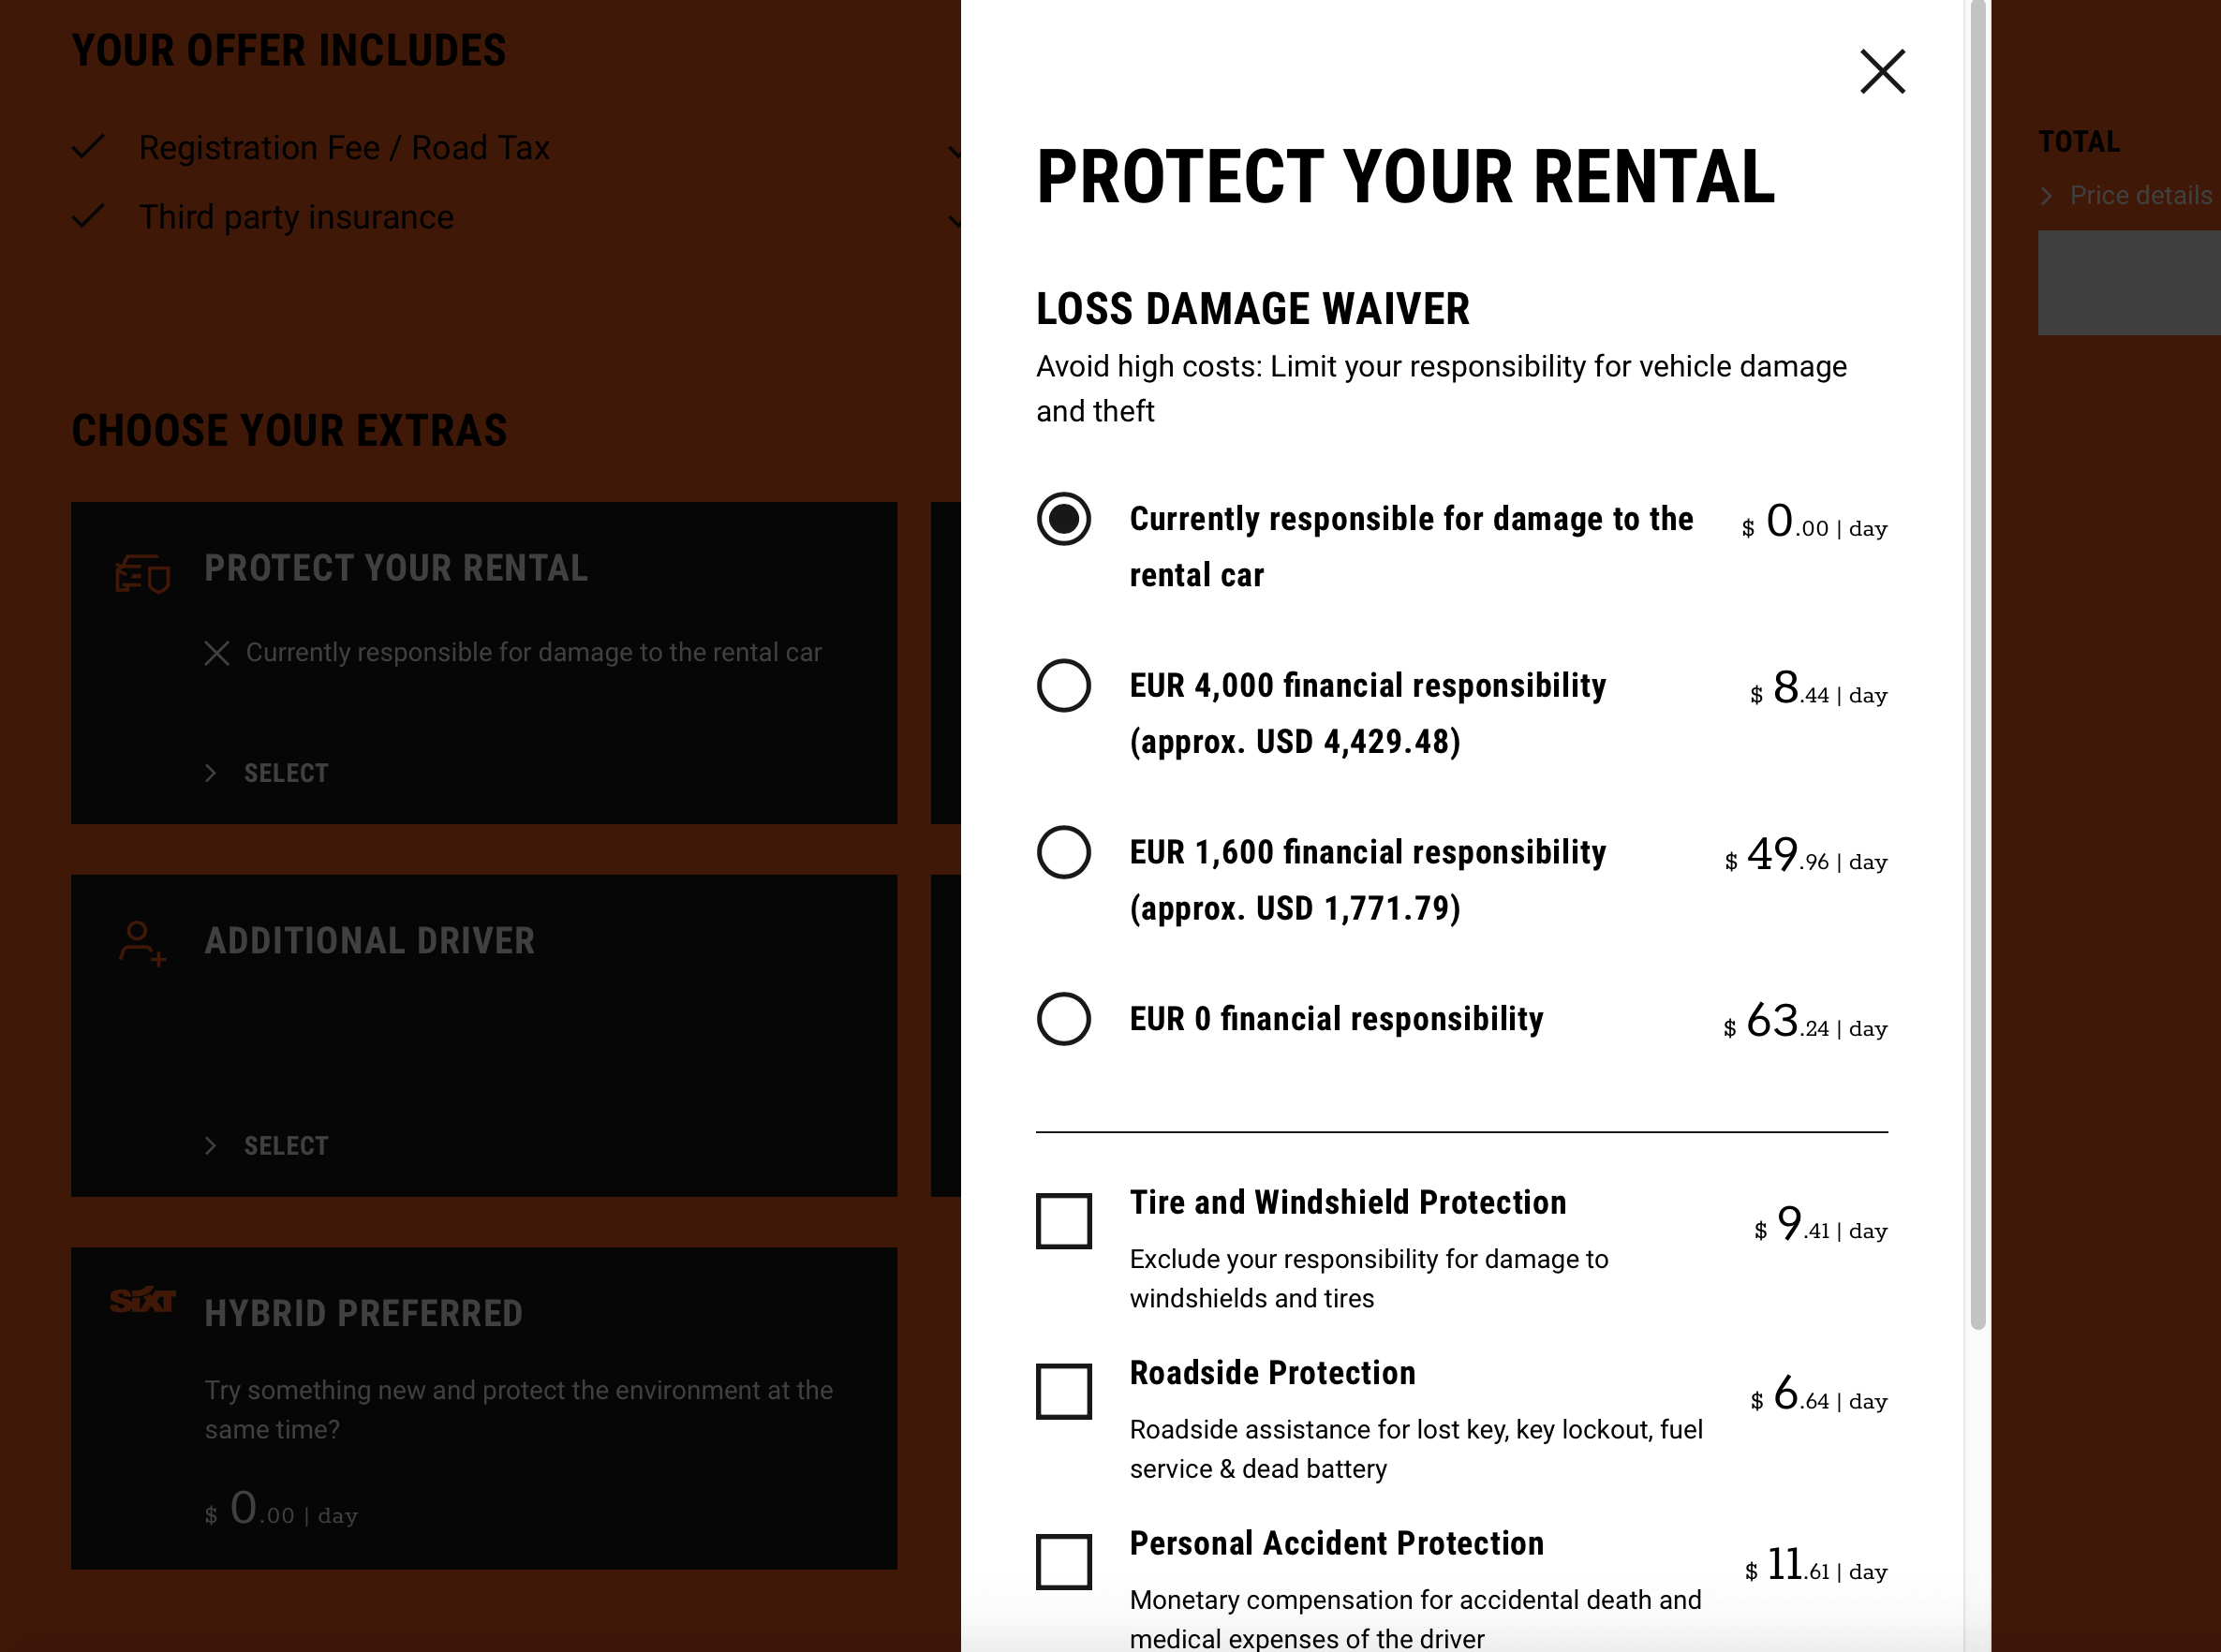Click the Protect Your Rental card title
2221x1652 pixels.
(396, 568)
